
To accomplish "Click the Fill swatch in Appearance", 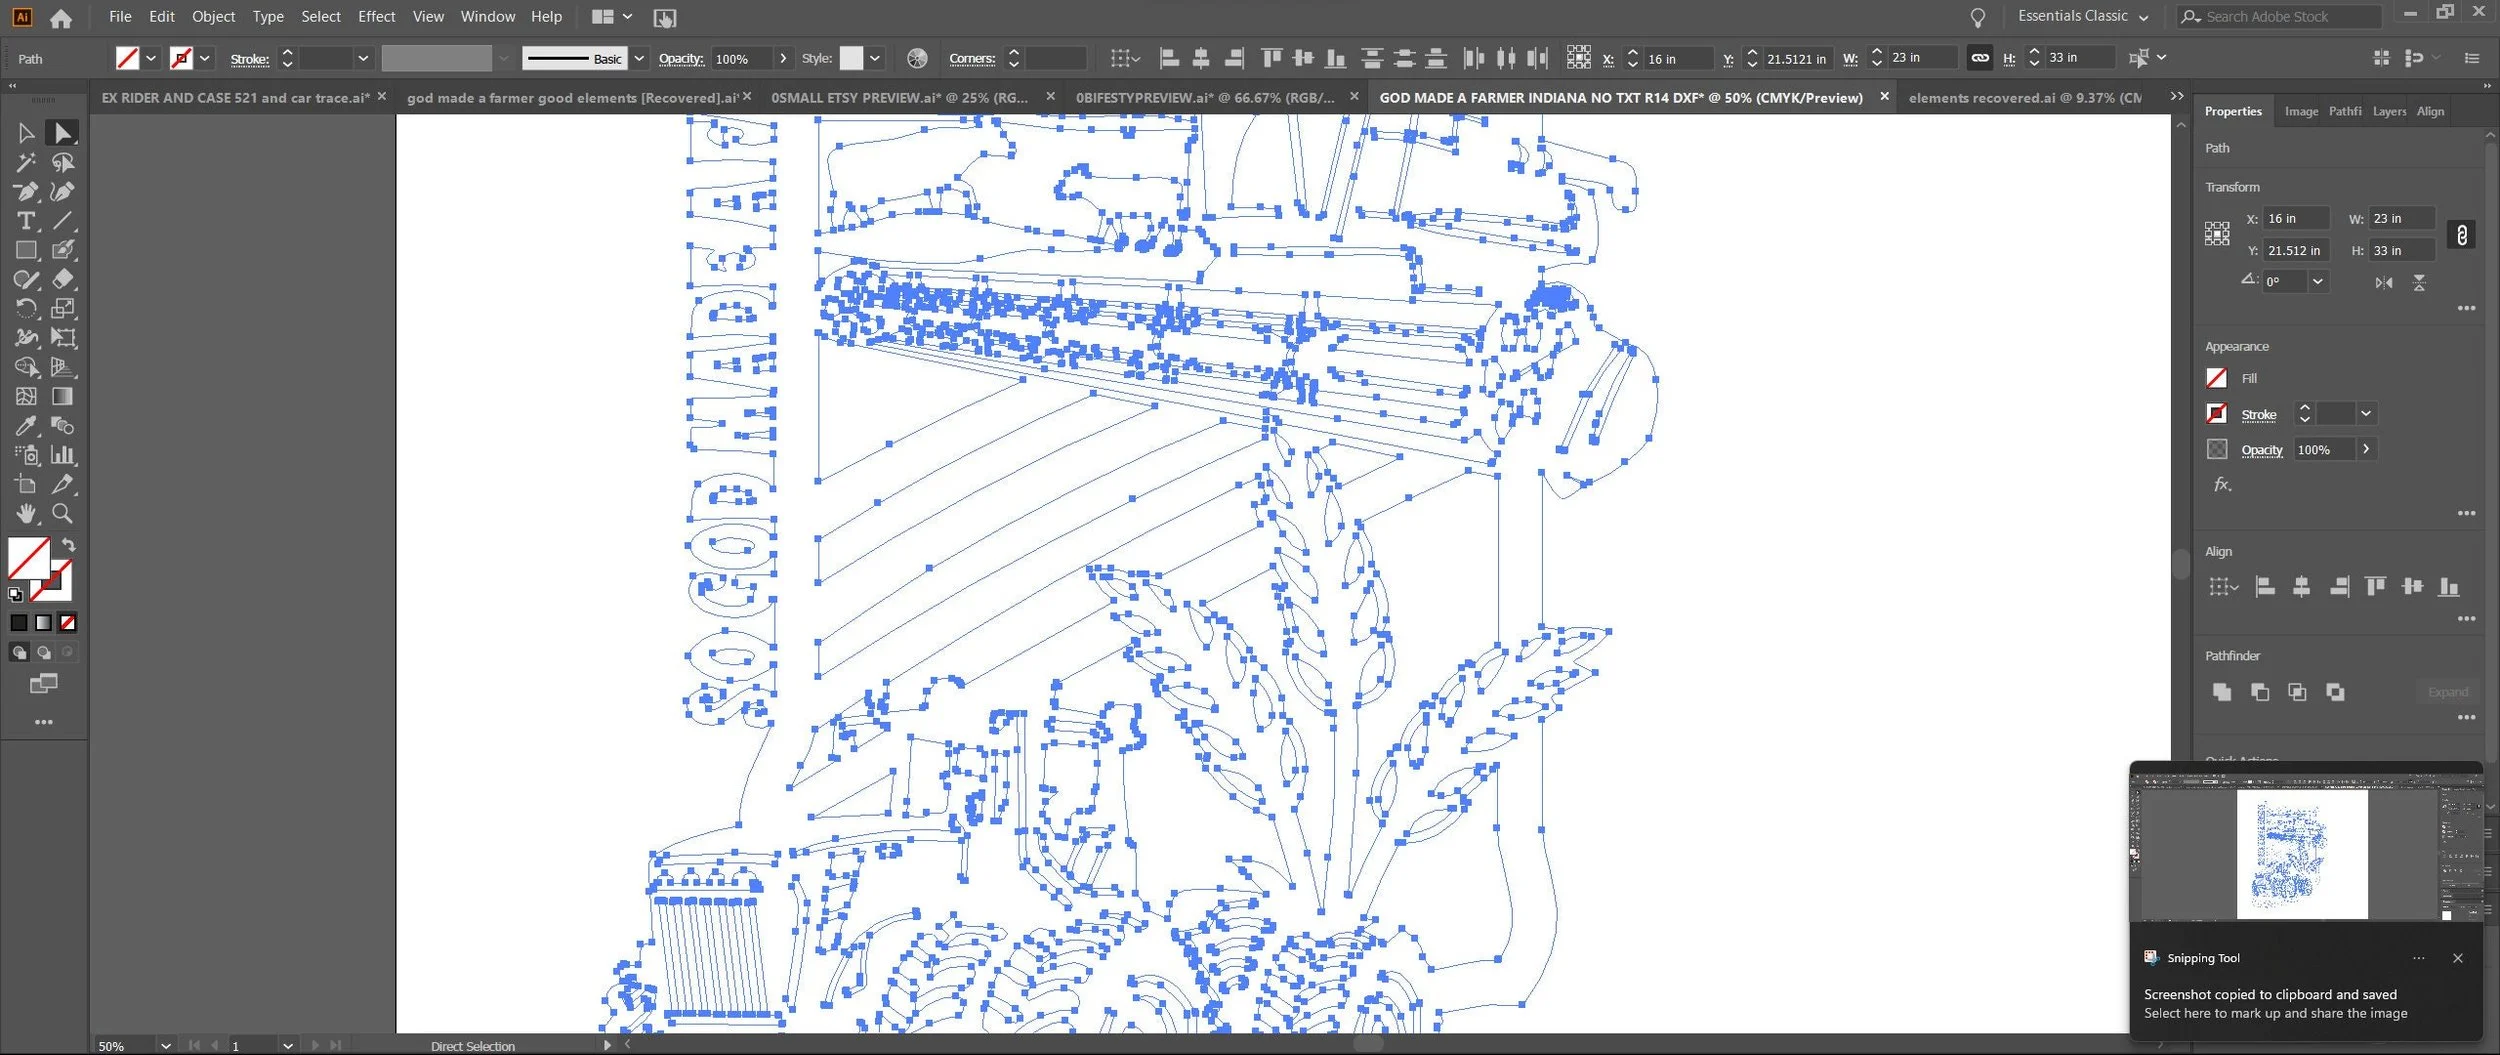I will pyautogui.click(x=2216, y=378).
